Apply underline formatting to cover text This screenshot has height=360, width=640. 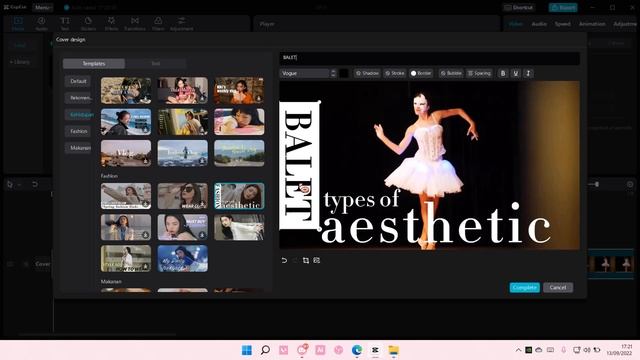(x=516, y=73)
